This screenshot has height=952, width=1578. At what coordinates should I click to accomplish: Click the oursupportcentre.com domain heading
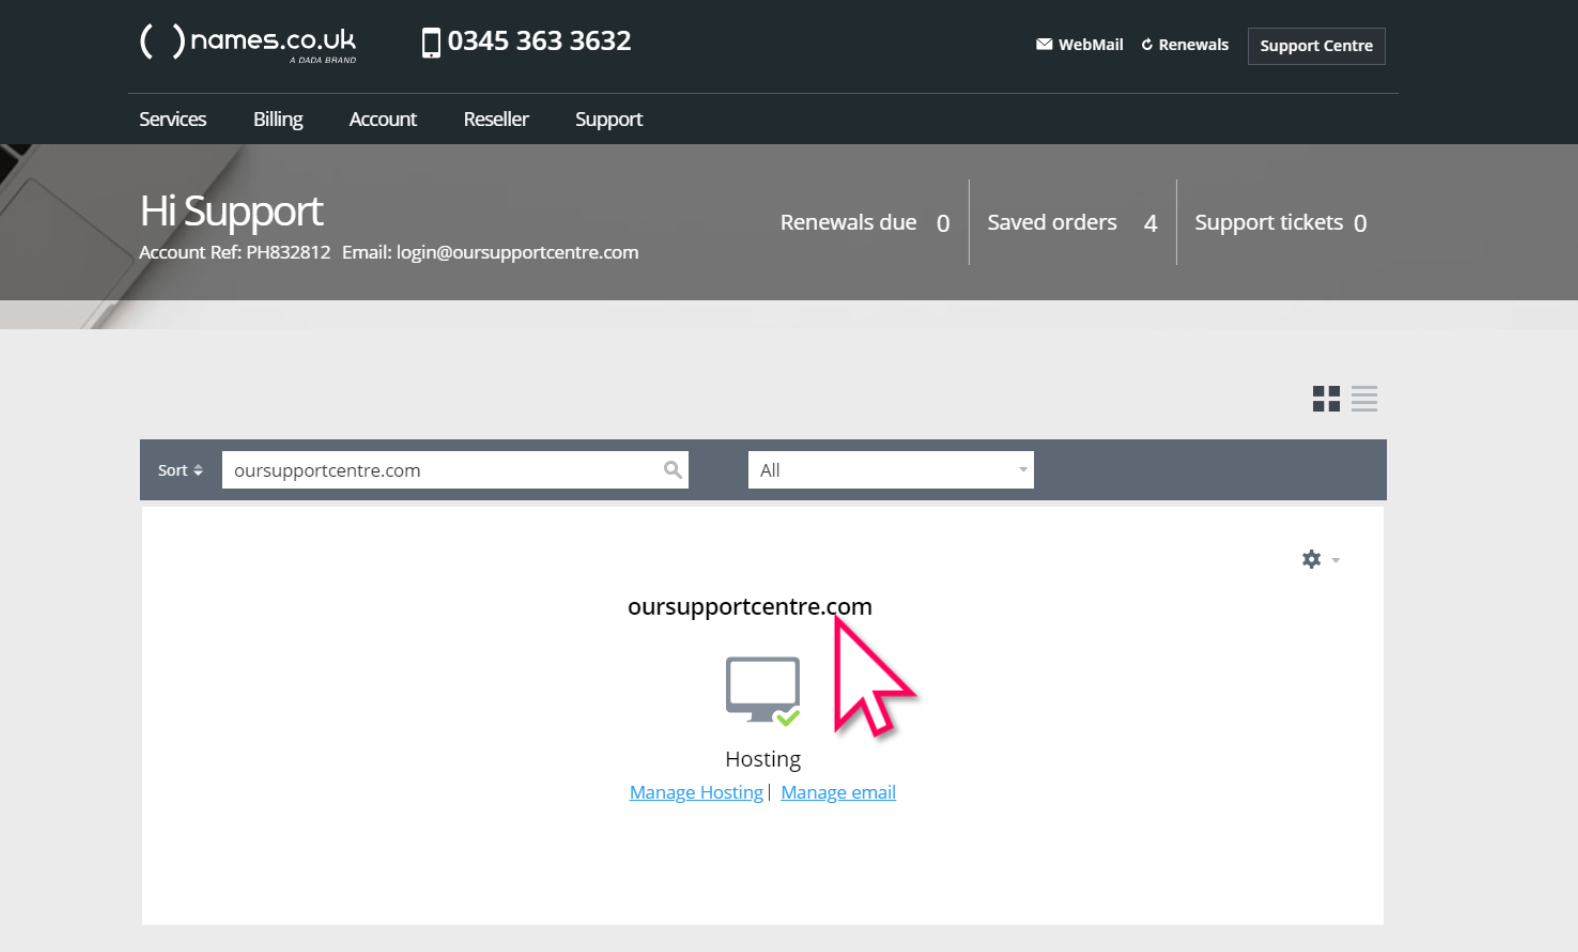pos(750,607)
